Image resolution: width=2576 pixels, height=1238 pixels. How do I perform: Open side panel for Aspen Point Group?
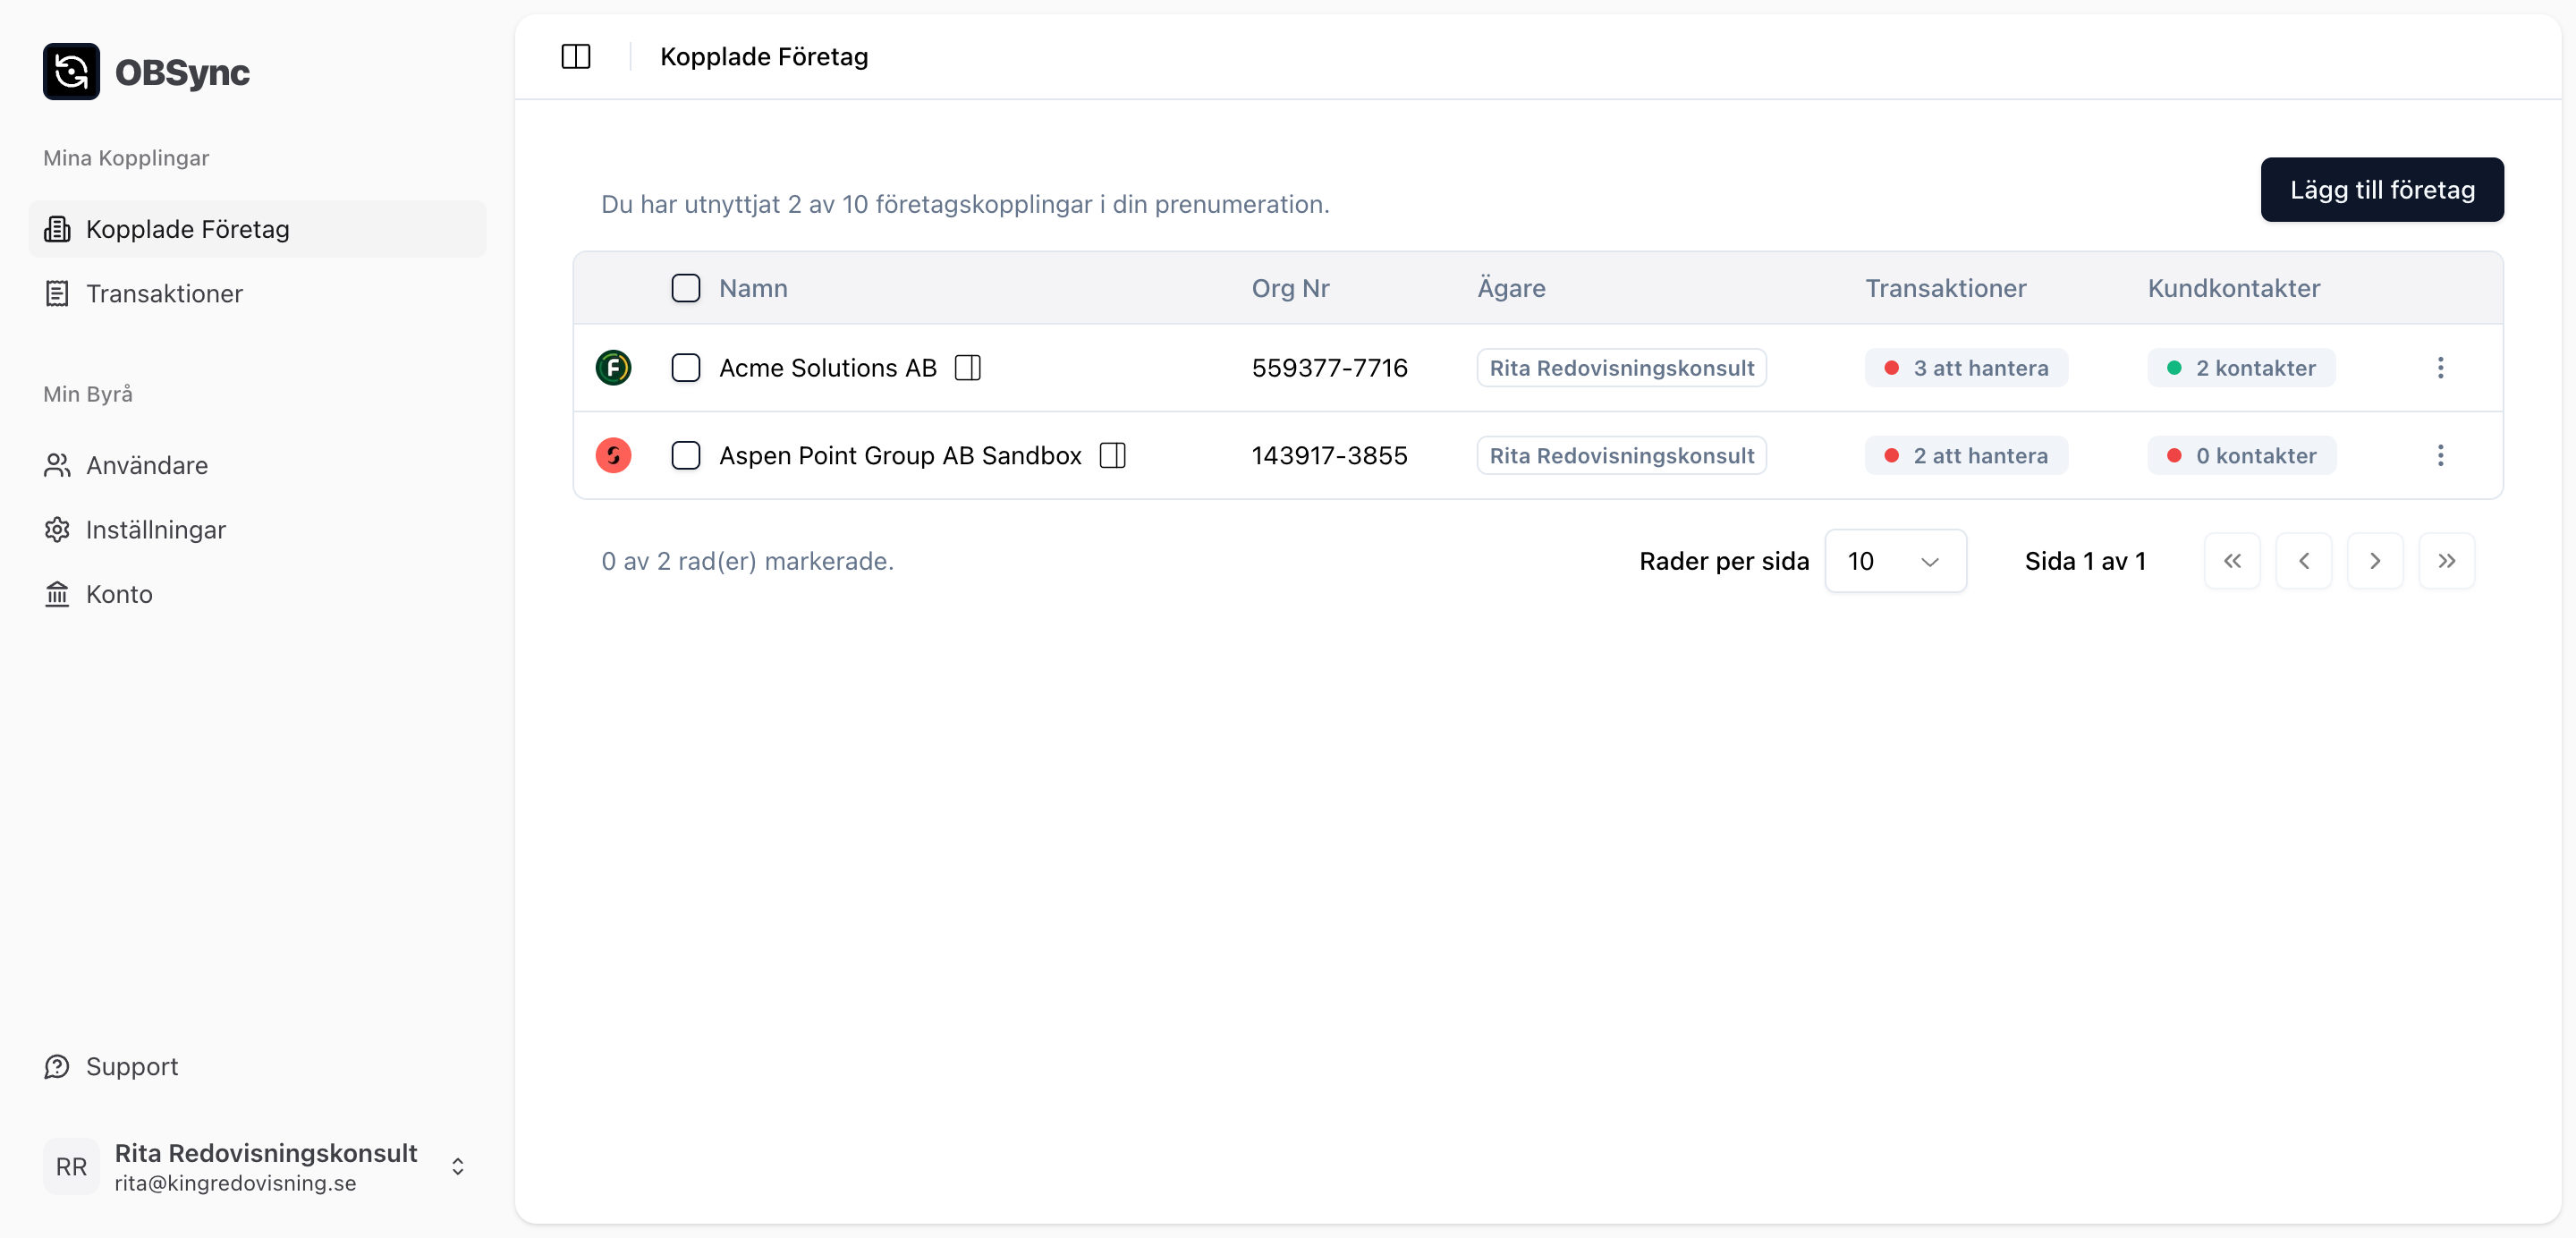pyautogui.click(x=1112, y=456)
